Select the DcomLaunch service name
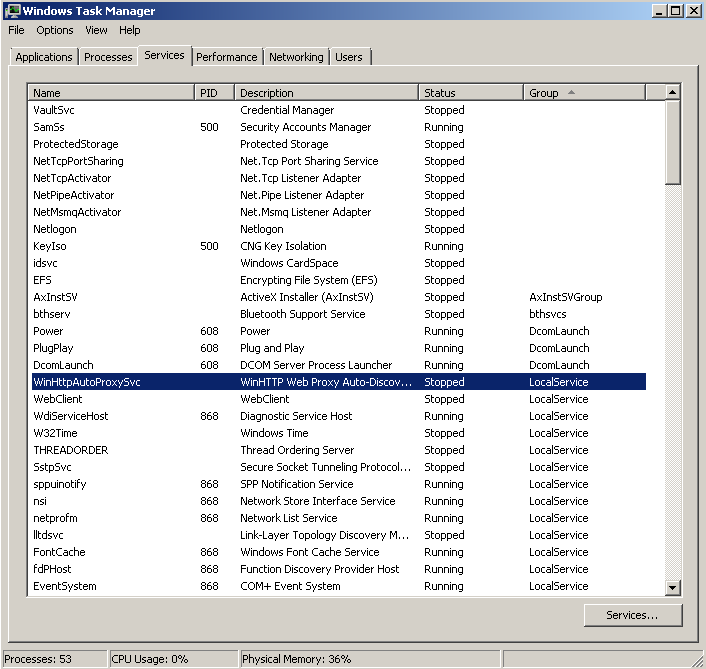706x669 pixels. pos(63,366)
